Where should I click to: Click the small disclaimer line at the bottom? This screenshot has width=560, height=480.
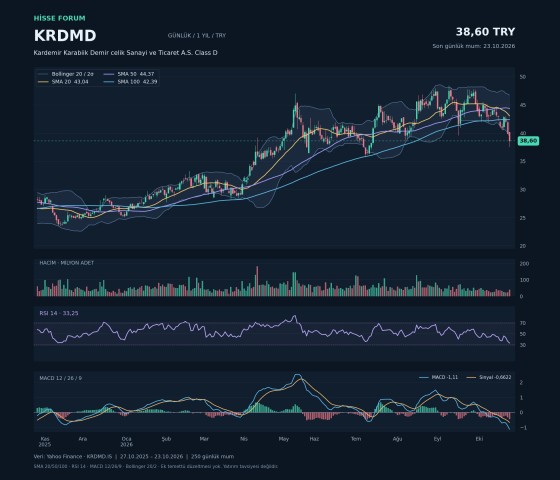(156, 466)
